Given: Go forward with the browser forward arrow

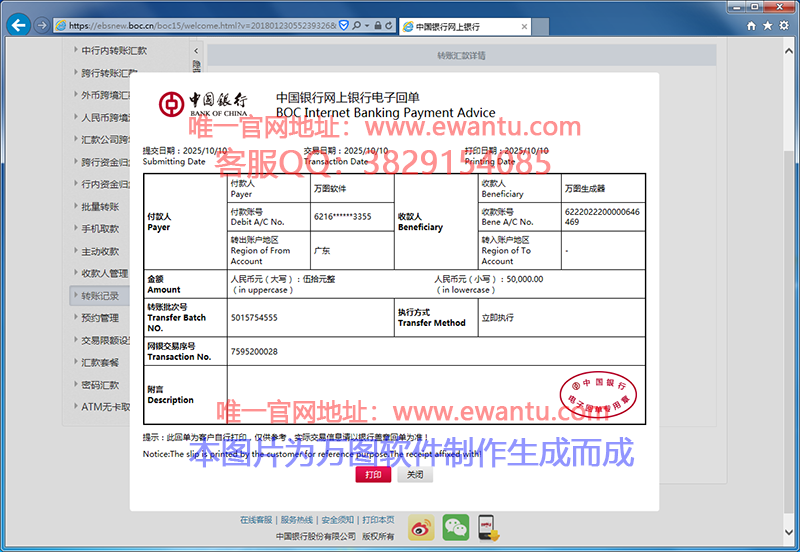Looking at the screenshot, I should tap(42, 25).
